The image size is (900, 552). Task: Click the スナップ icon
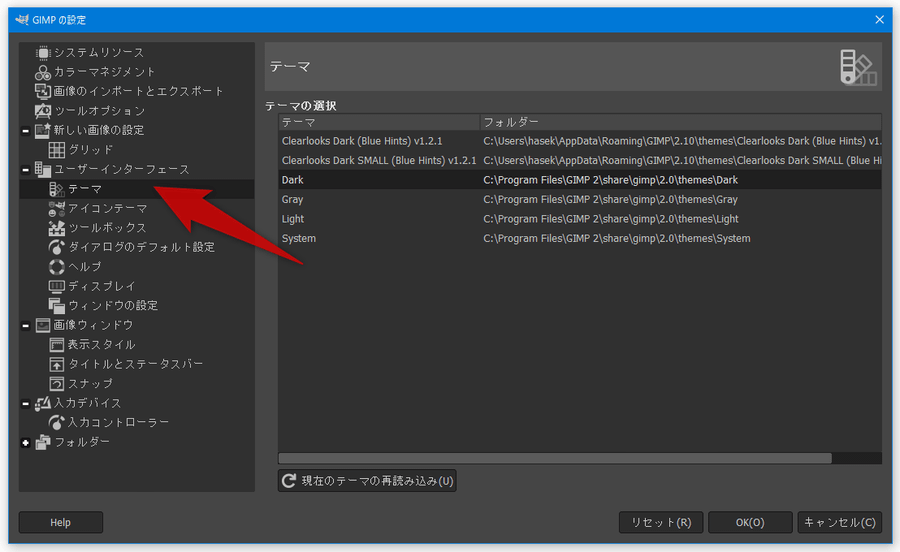pyautogui.click(x=57, y=384)
